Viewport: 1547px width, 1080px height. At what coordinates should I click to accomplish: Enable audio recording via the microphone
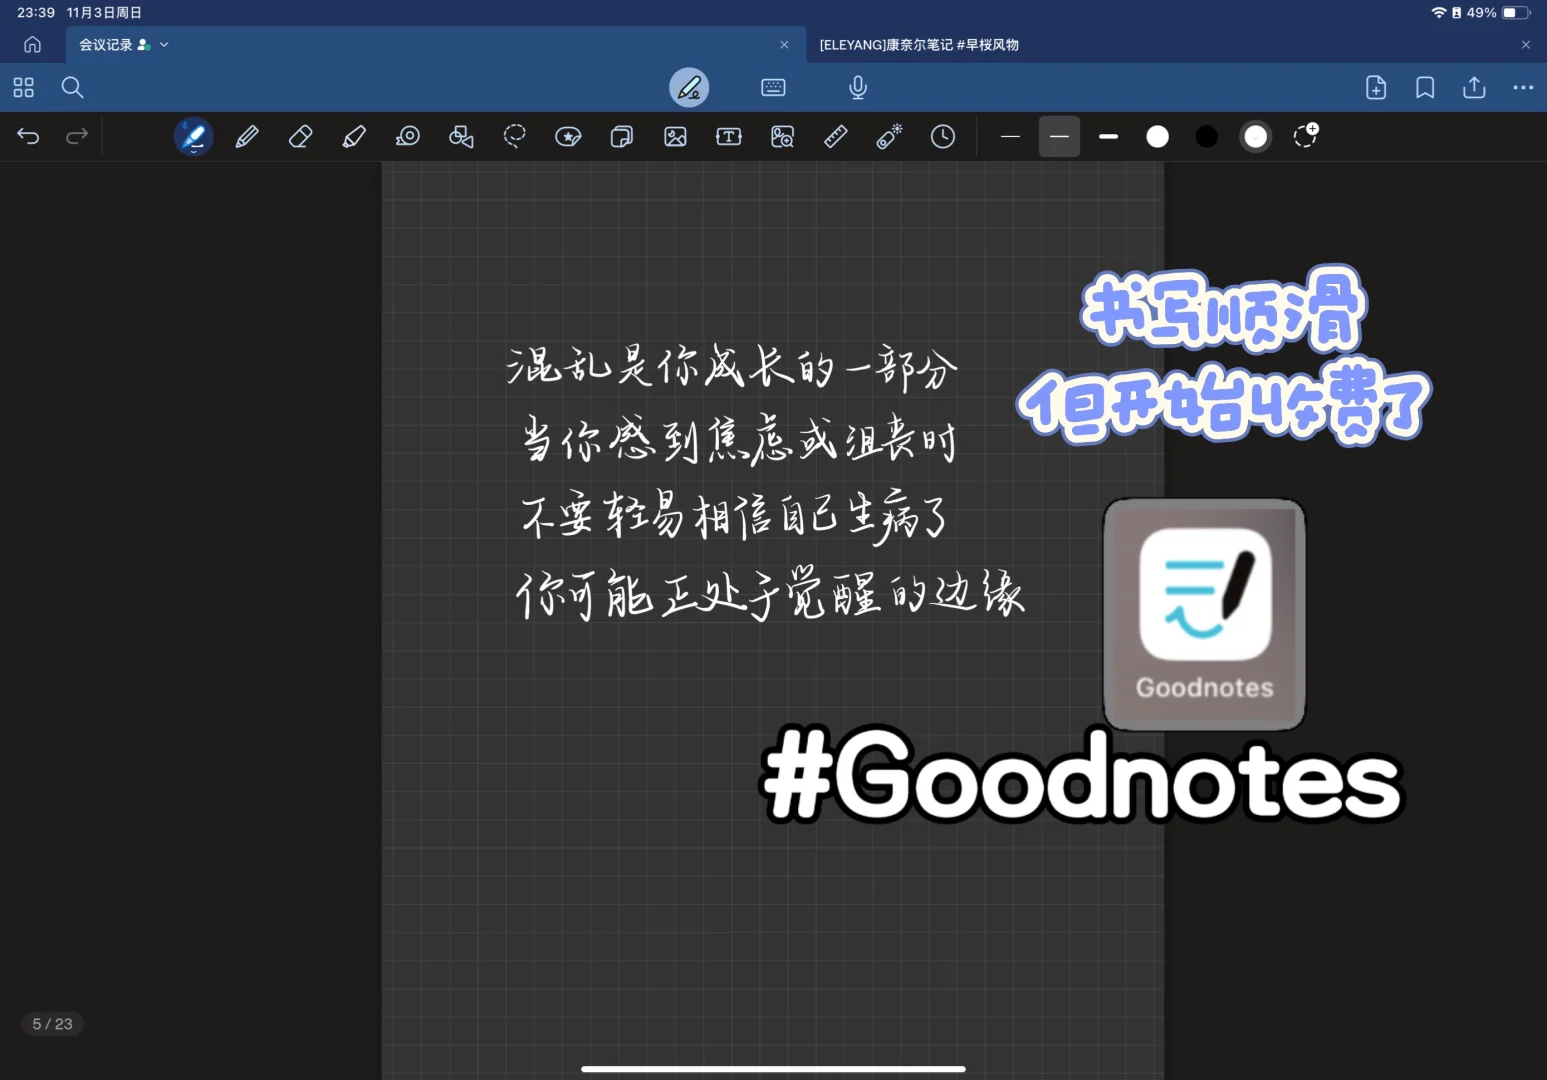tap(858, 87)
